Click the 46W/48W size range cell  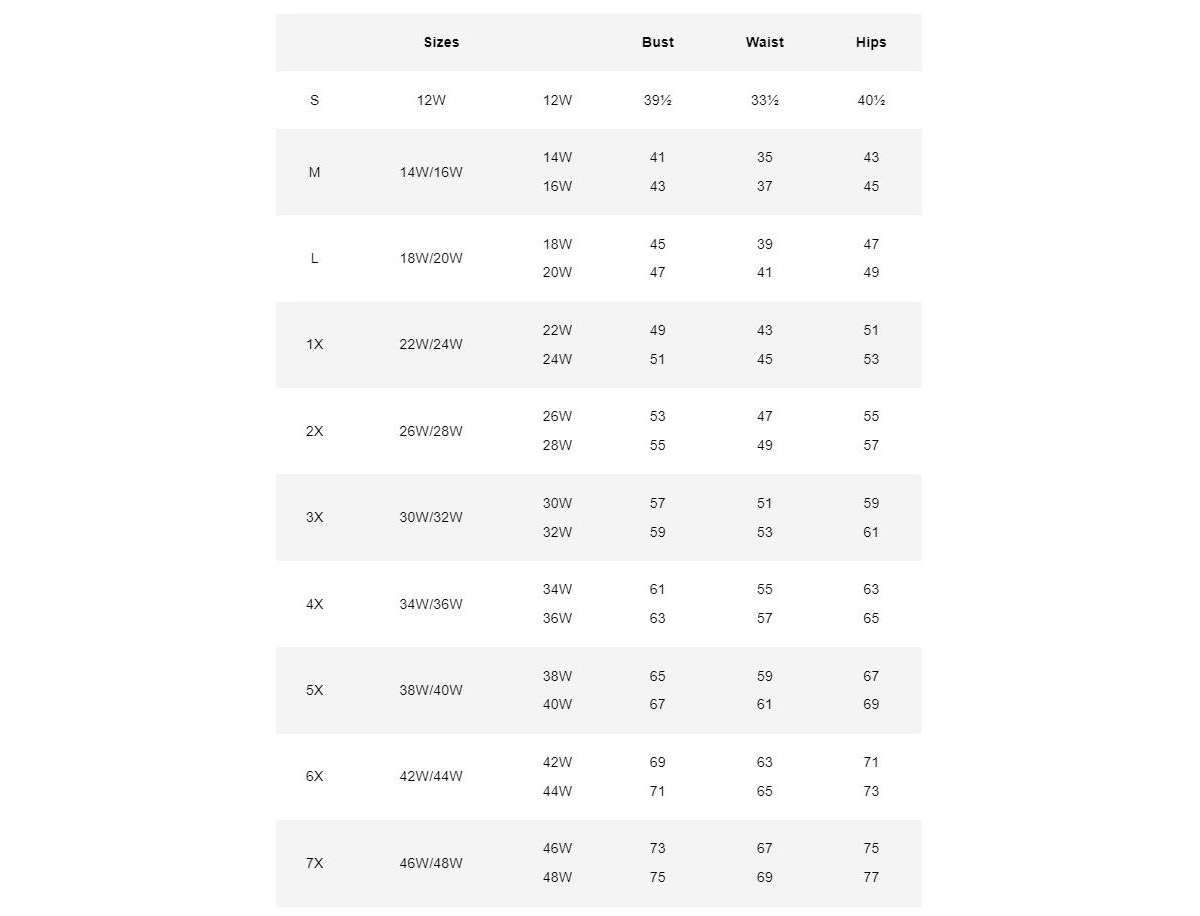pos(431,863)
